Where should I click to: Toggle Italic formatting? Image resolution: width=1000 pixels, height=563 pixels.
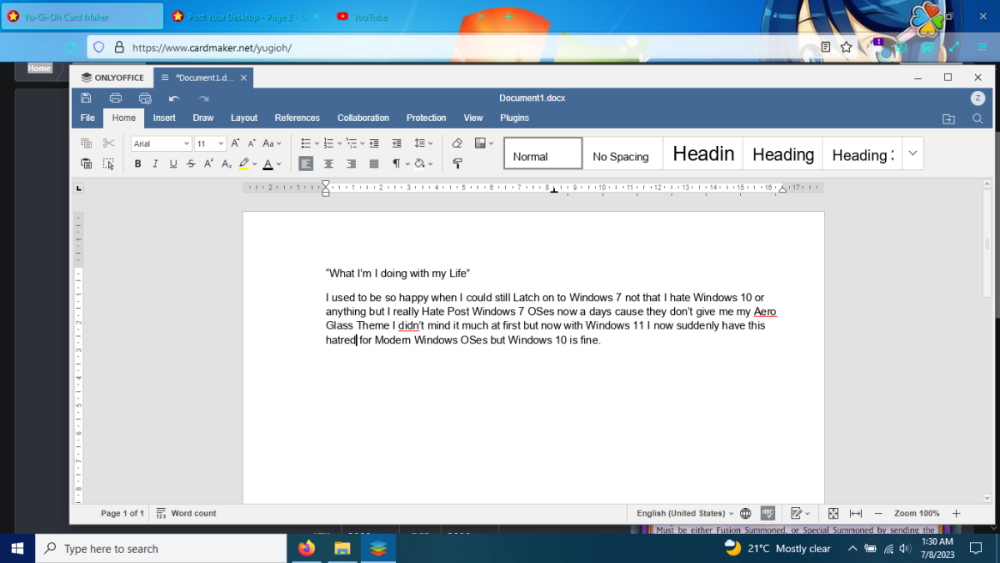point(155,164)
